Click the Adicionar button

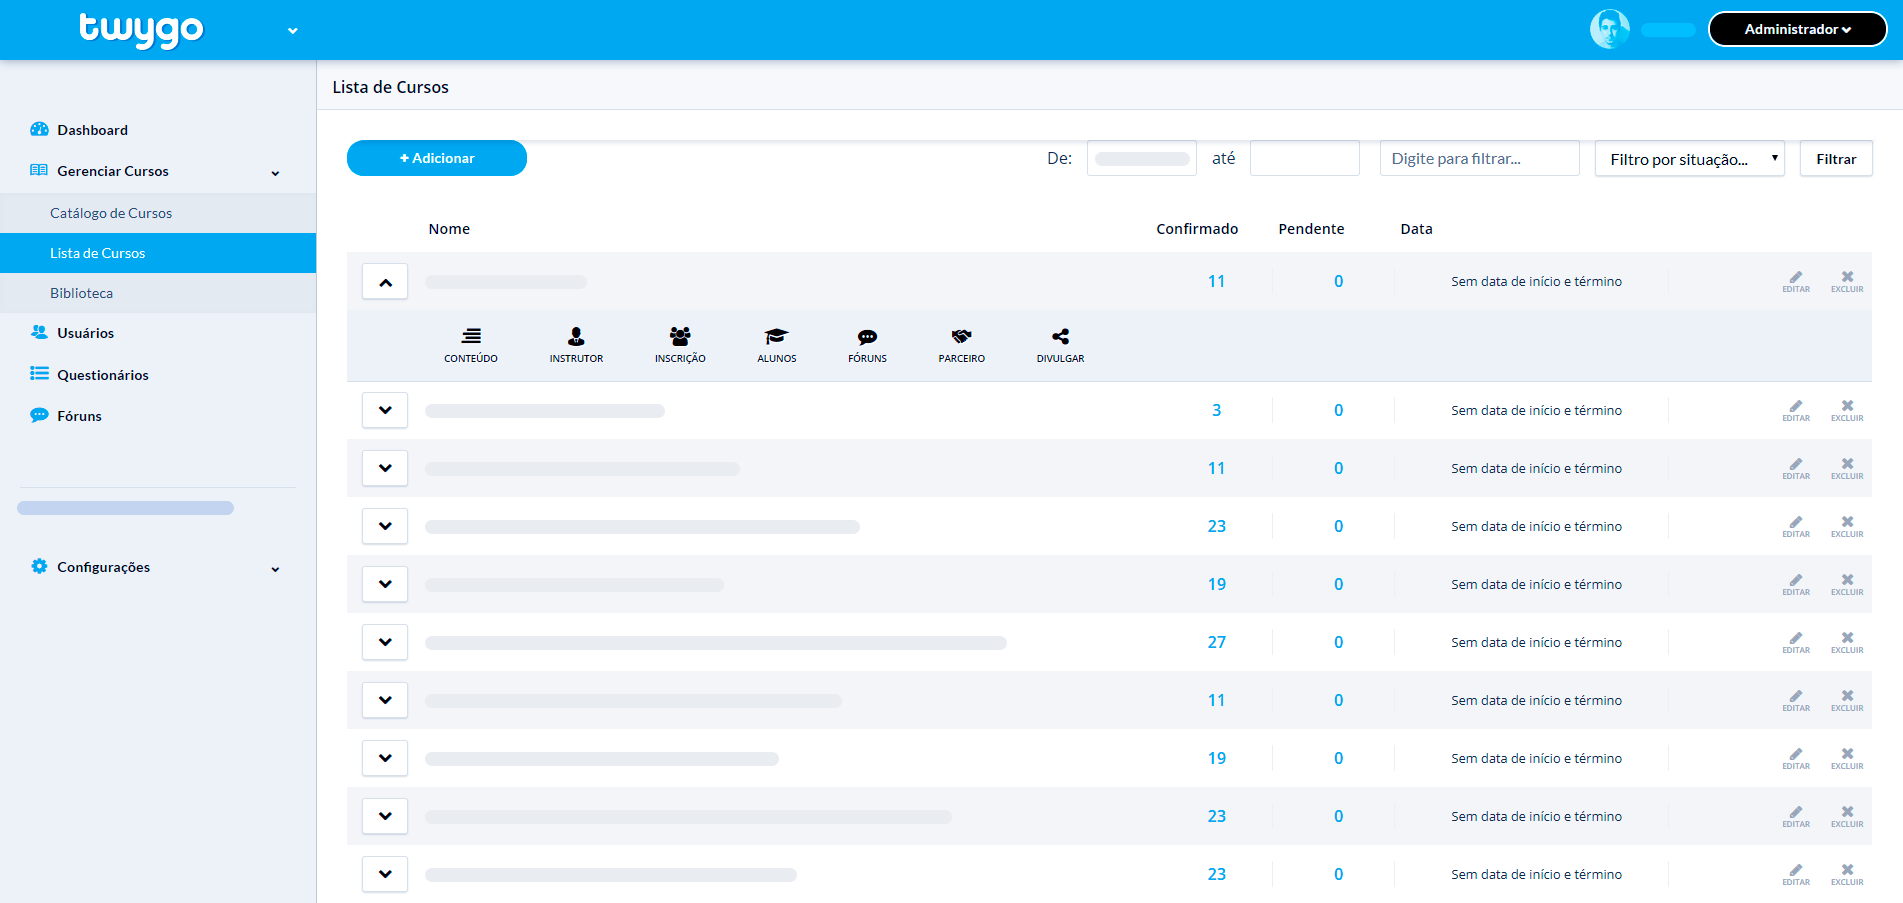pos(436,158)
